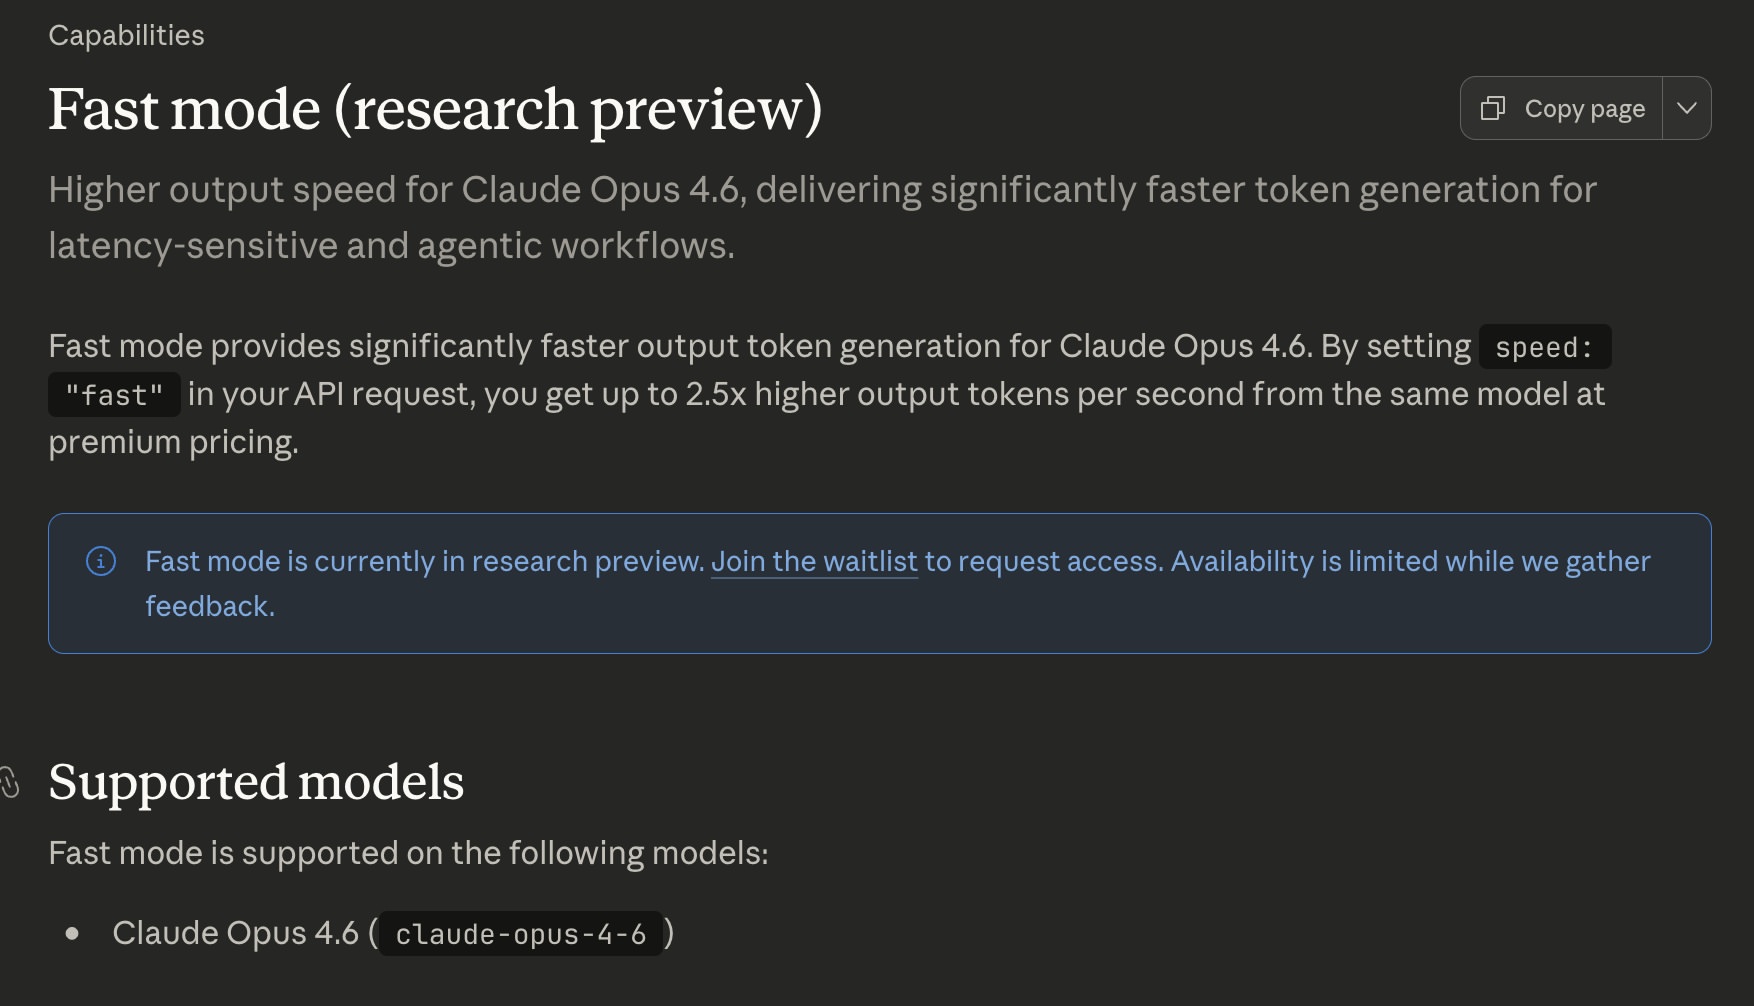
Task: Click the claude-opus-4-6 code badge
Action: [x=521, y=934]
